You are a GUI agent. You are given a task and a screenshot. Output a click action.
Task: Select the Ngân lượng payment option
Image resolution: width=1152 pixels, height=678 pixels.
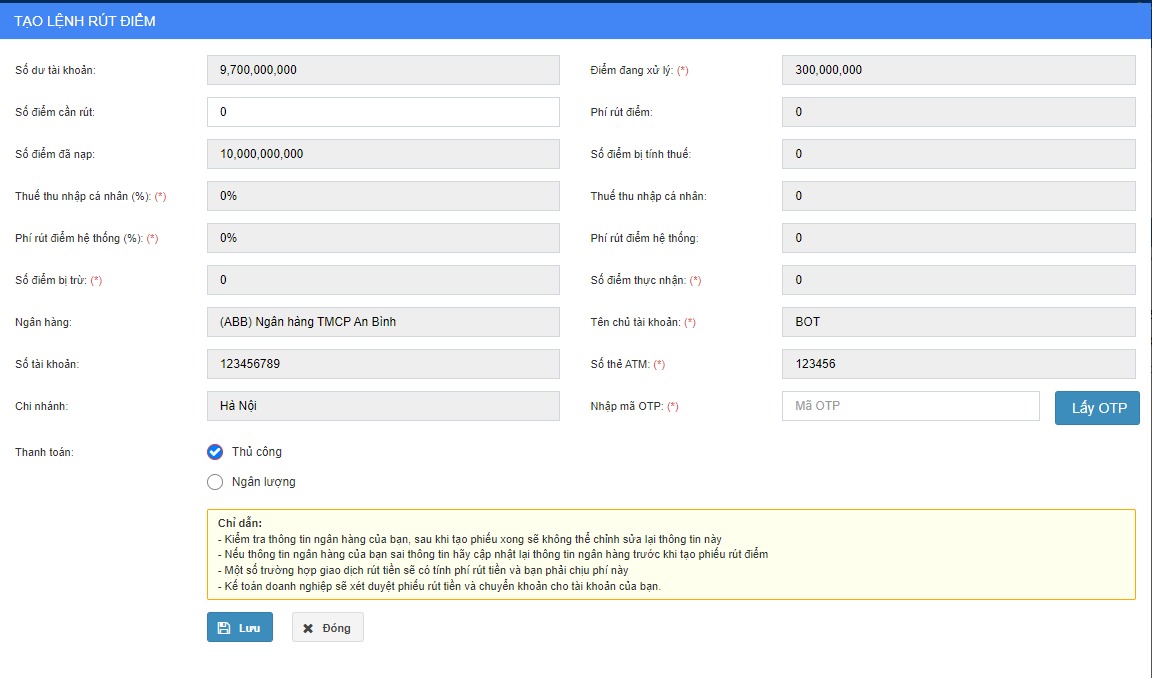(215, 482)
